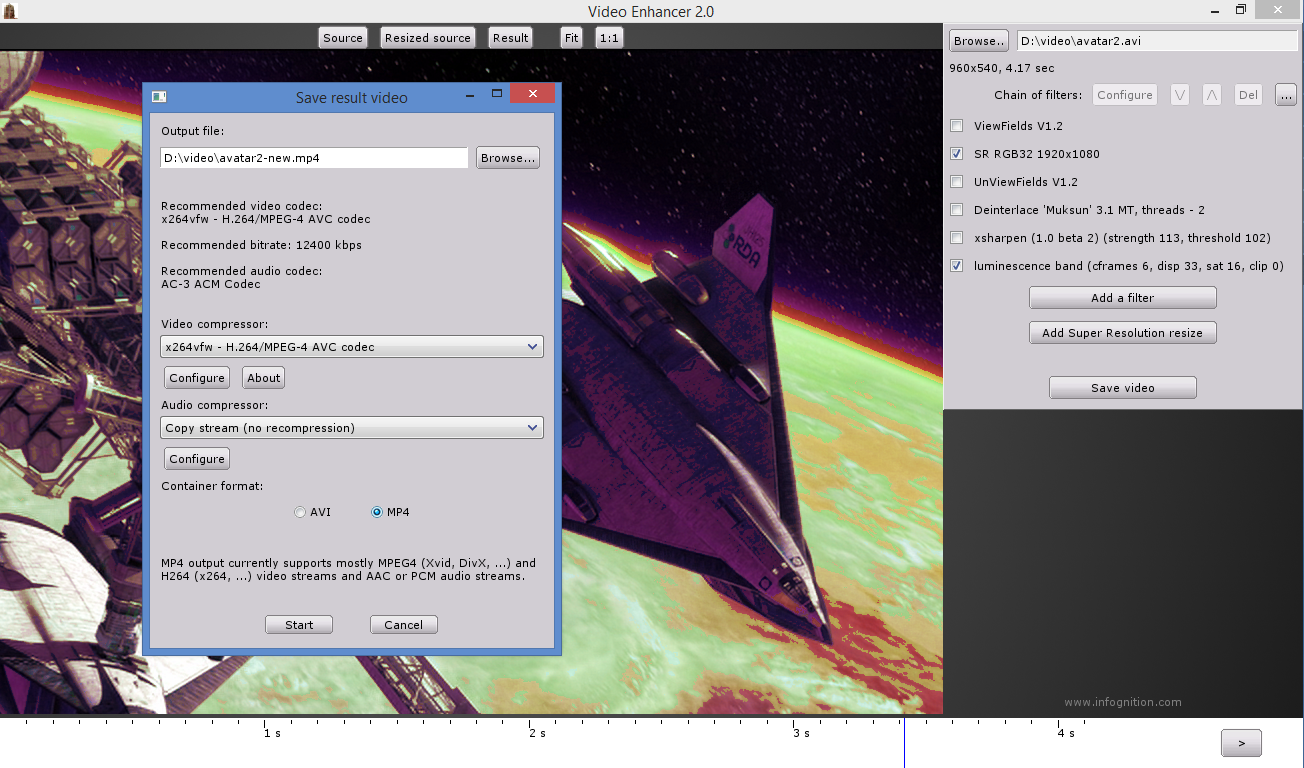Viewport: 1304px width, 768px height.
Task: Click the blue timeline position marker
Action: [x=904, y=743]
